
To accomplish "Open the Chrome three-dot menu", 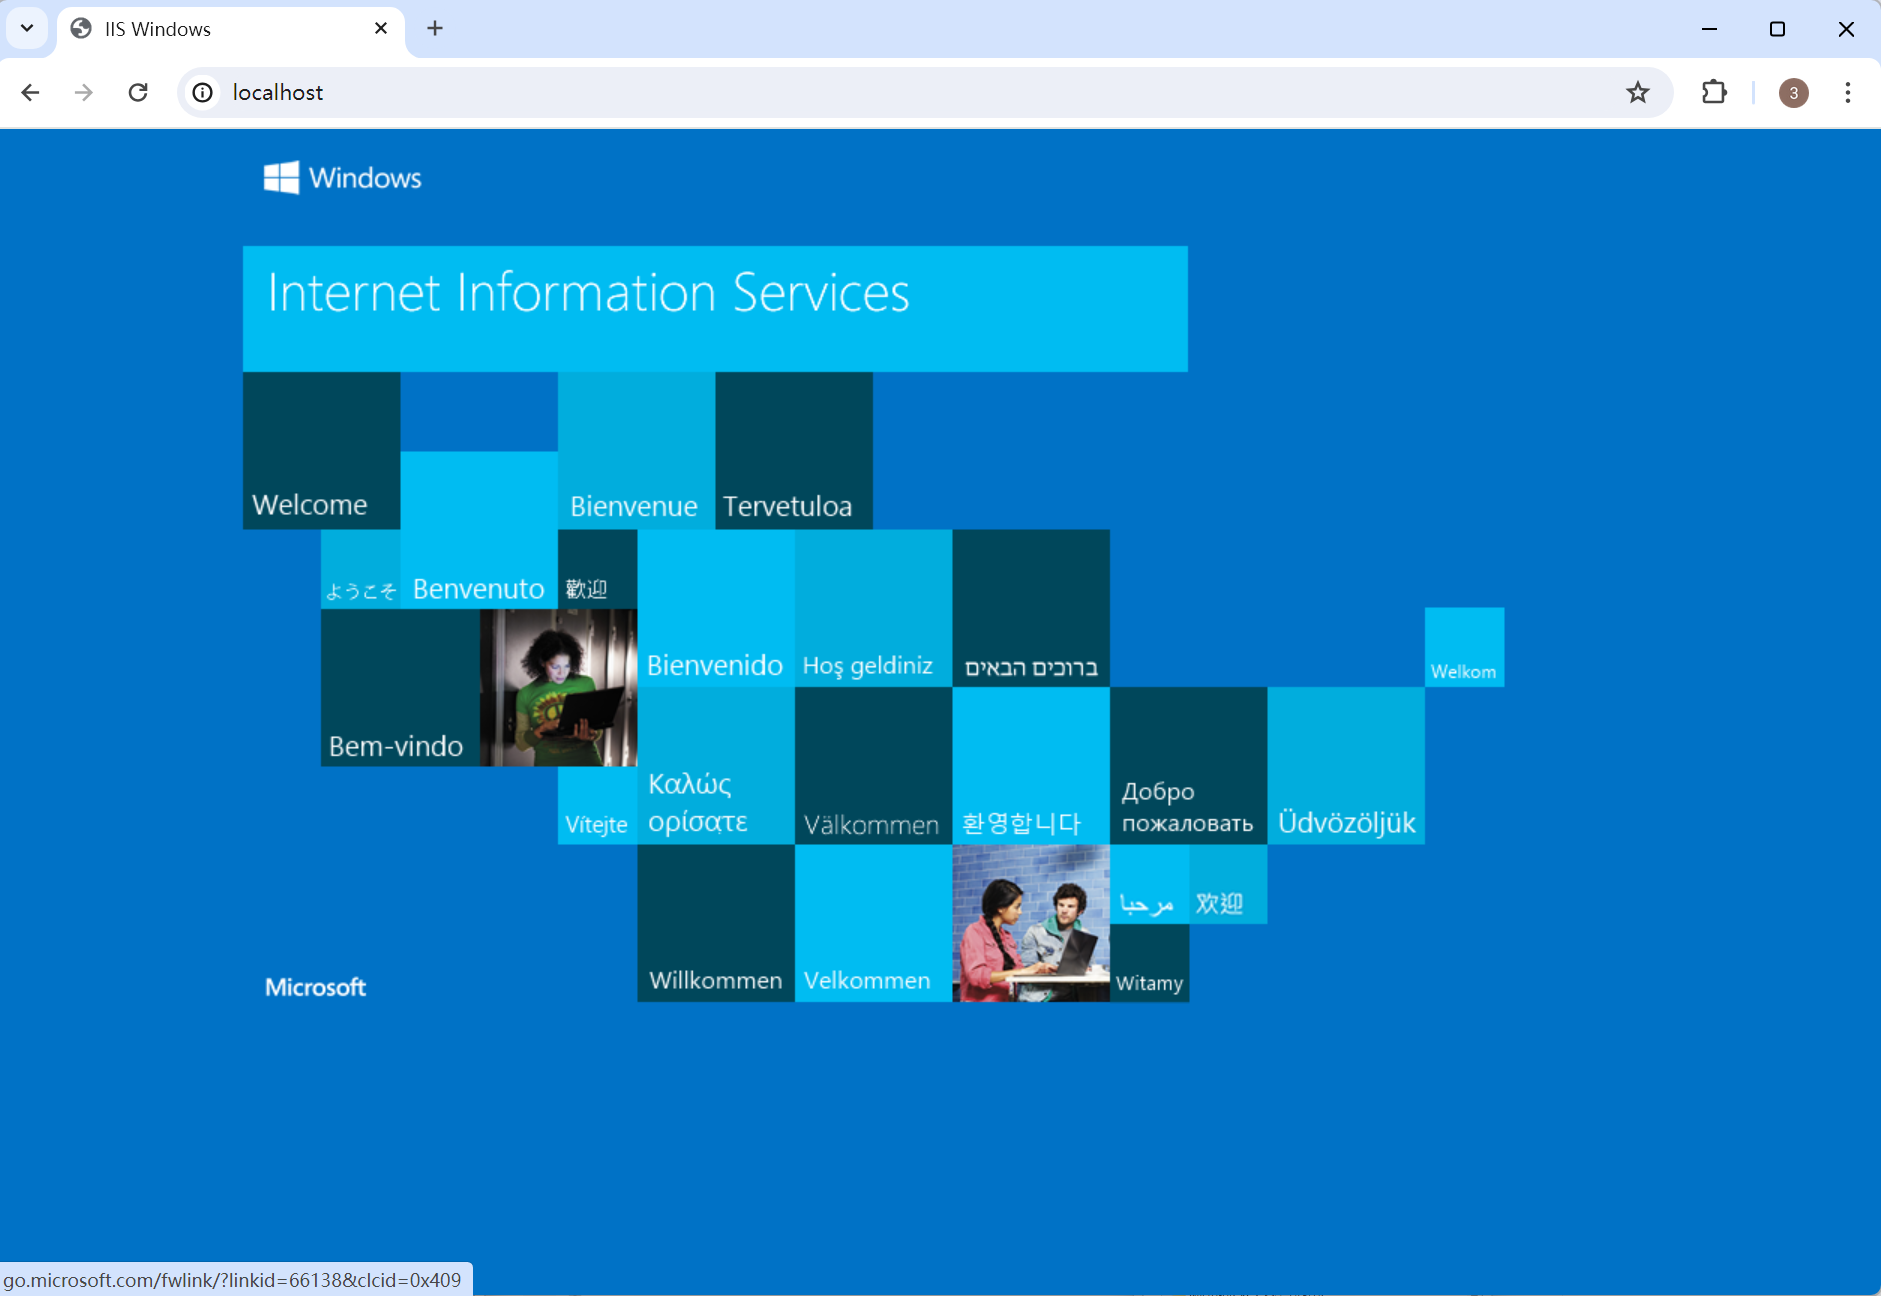I will (1847, 93).
